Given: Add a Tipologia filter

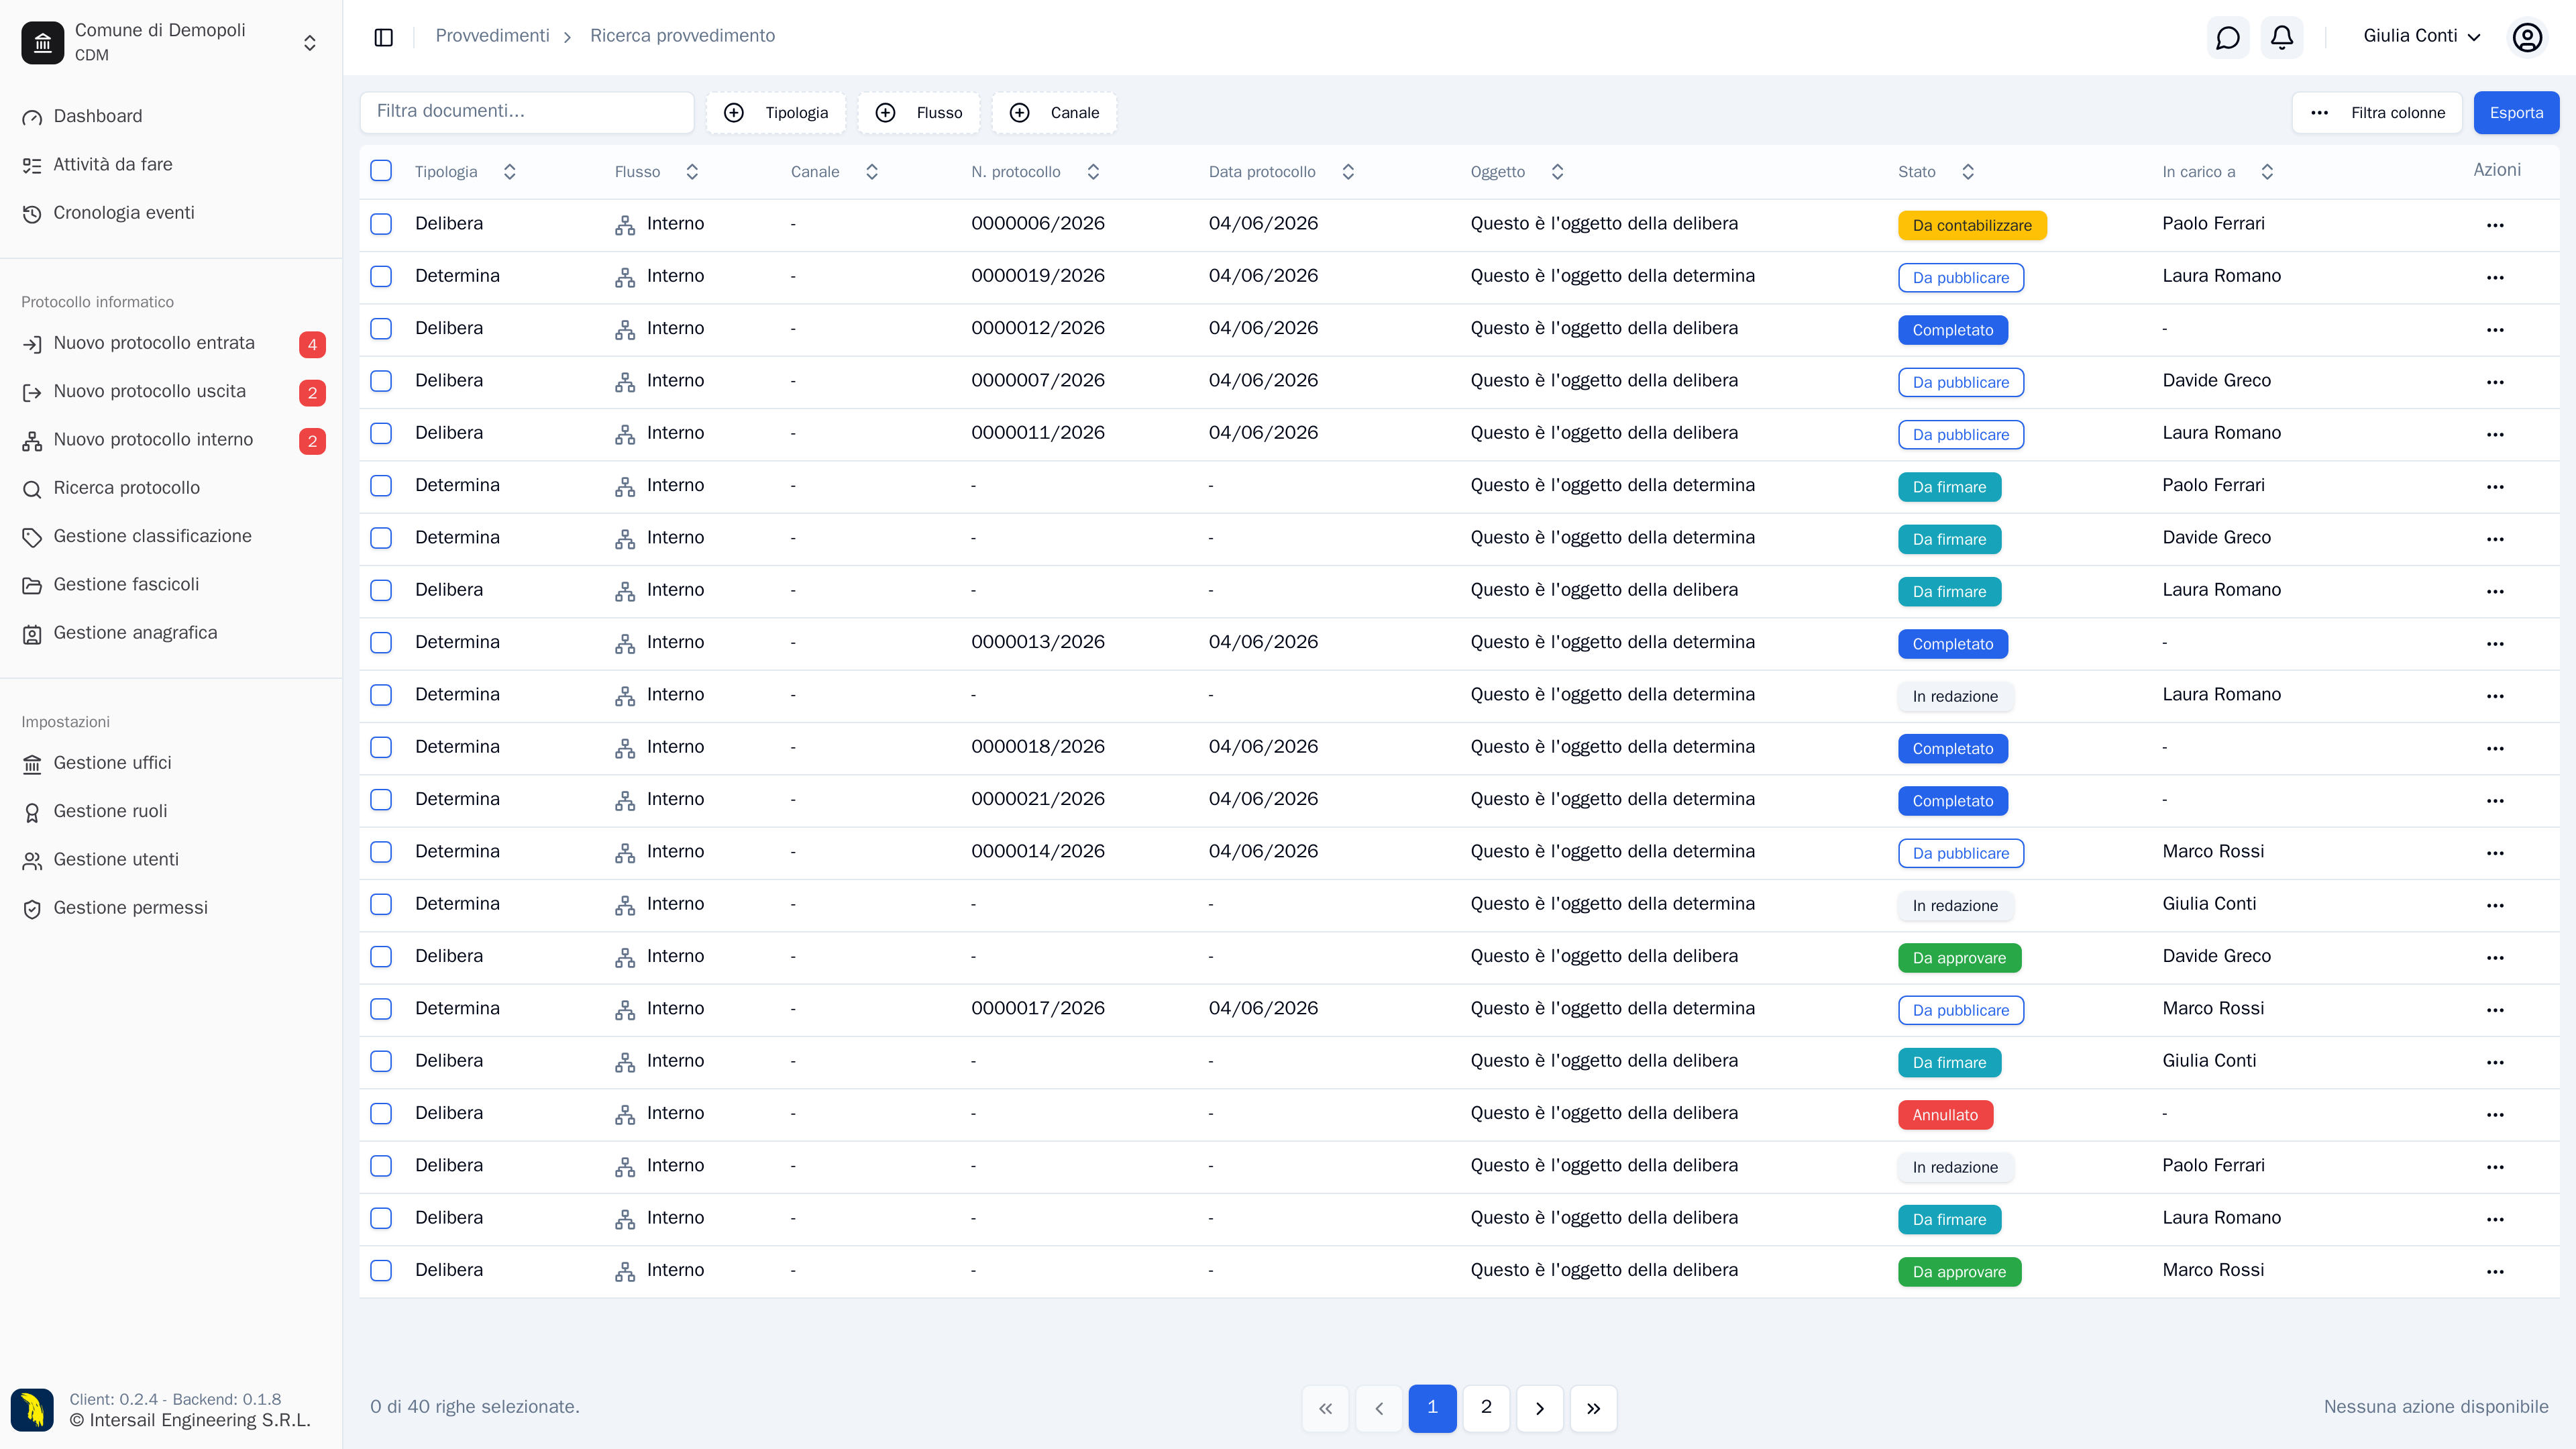Looking at the screenshot, I should [x=776, y=113].
